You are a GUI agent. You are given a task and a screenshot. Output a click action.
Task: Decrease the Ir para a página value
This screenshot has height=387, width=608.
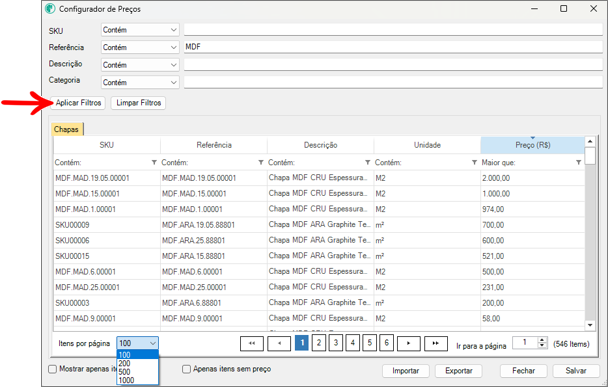click(542, 346)
